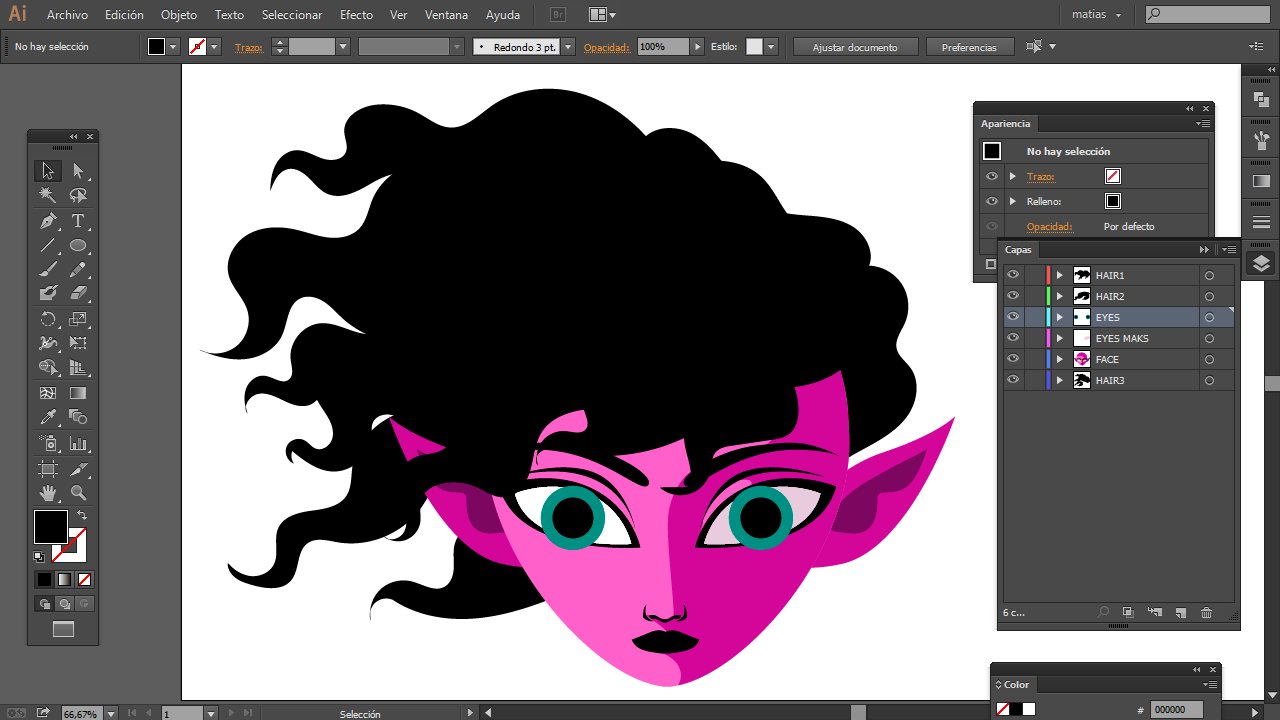
Task: Select the Symbol Sprayer tool
Action: [48, 443]
